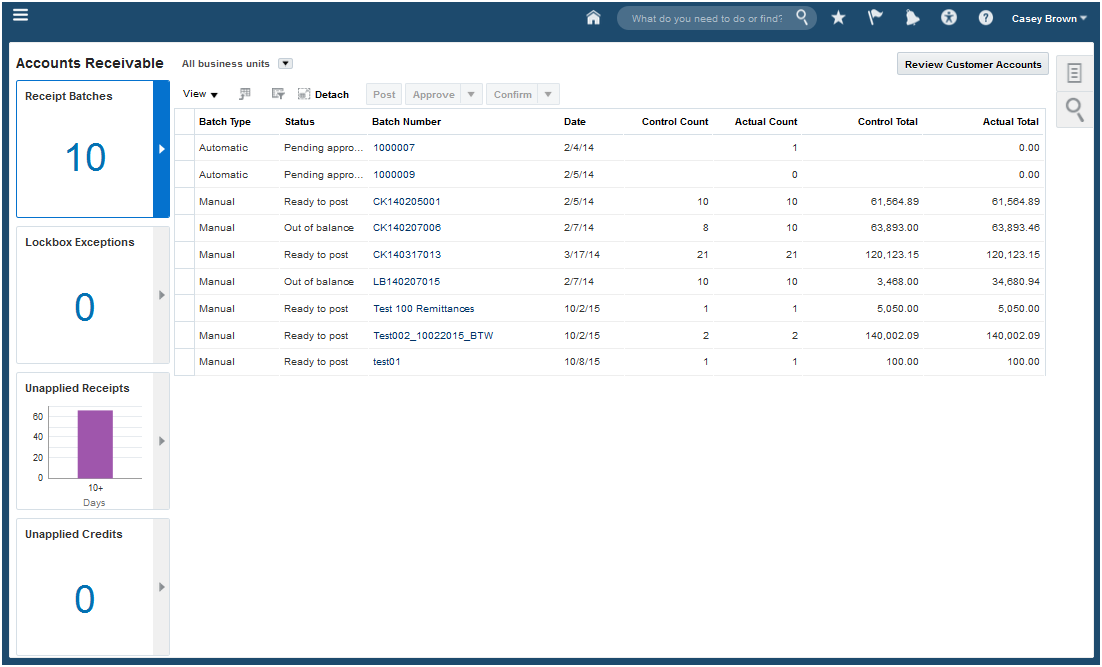The image size is (1102, 667).
Task: Click the Post button
Action: point(384,94)
